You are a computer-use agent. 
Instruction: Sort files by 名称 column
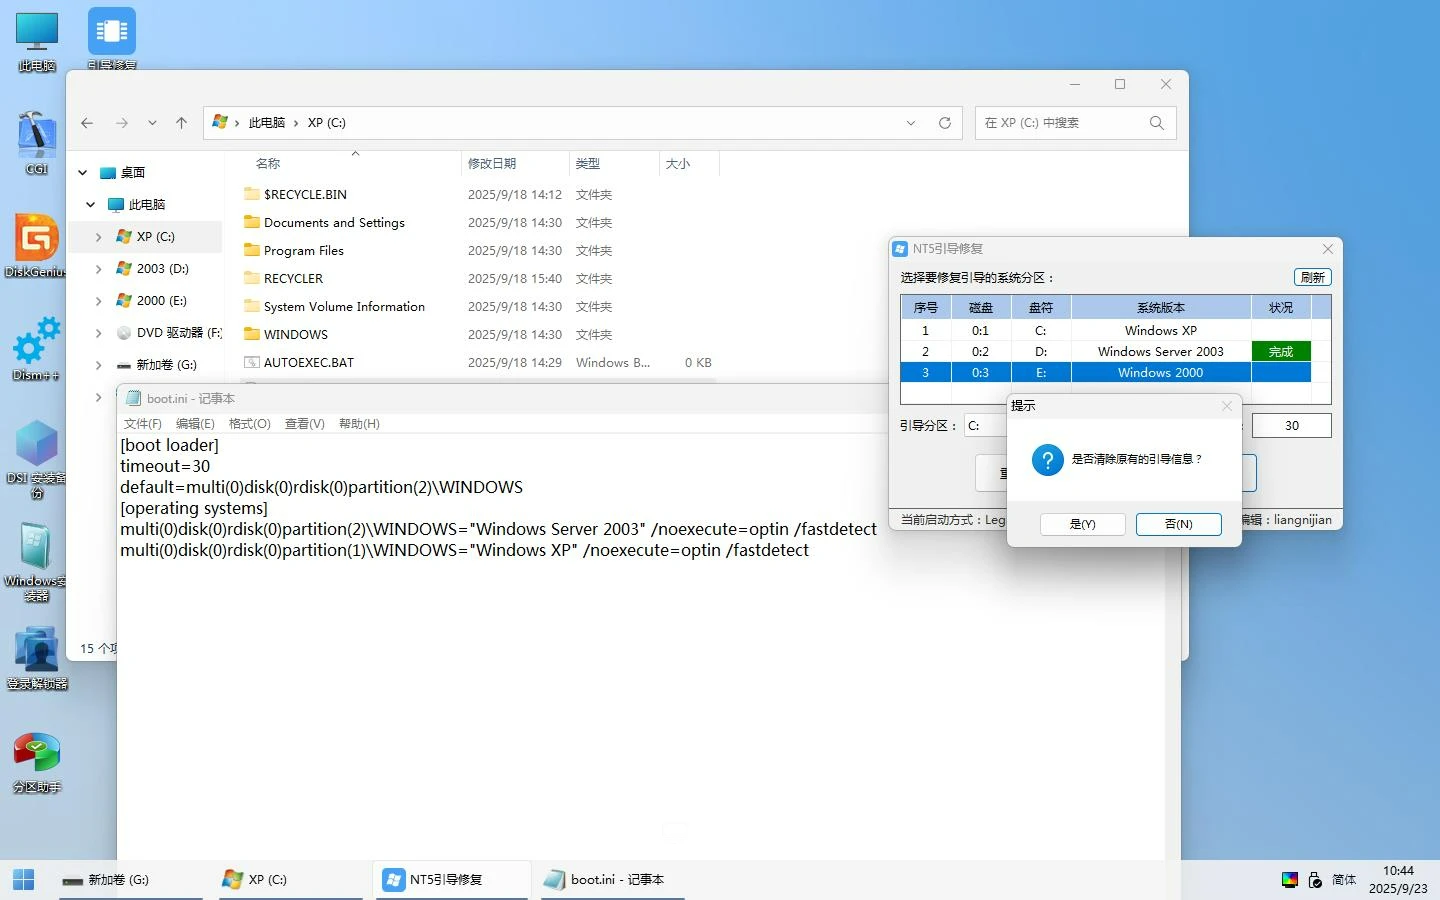coord(268,164)
